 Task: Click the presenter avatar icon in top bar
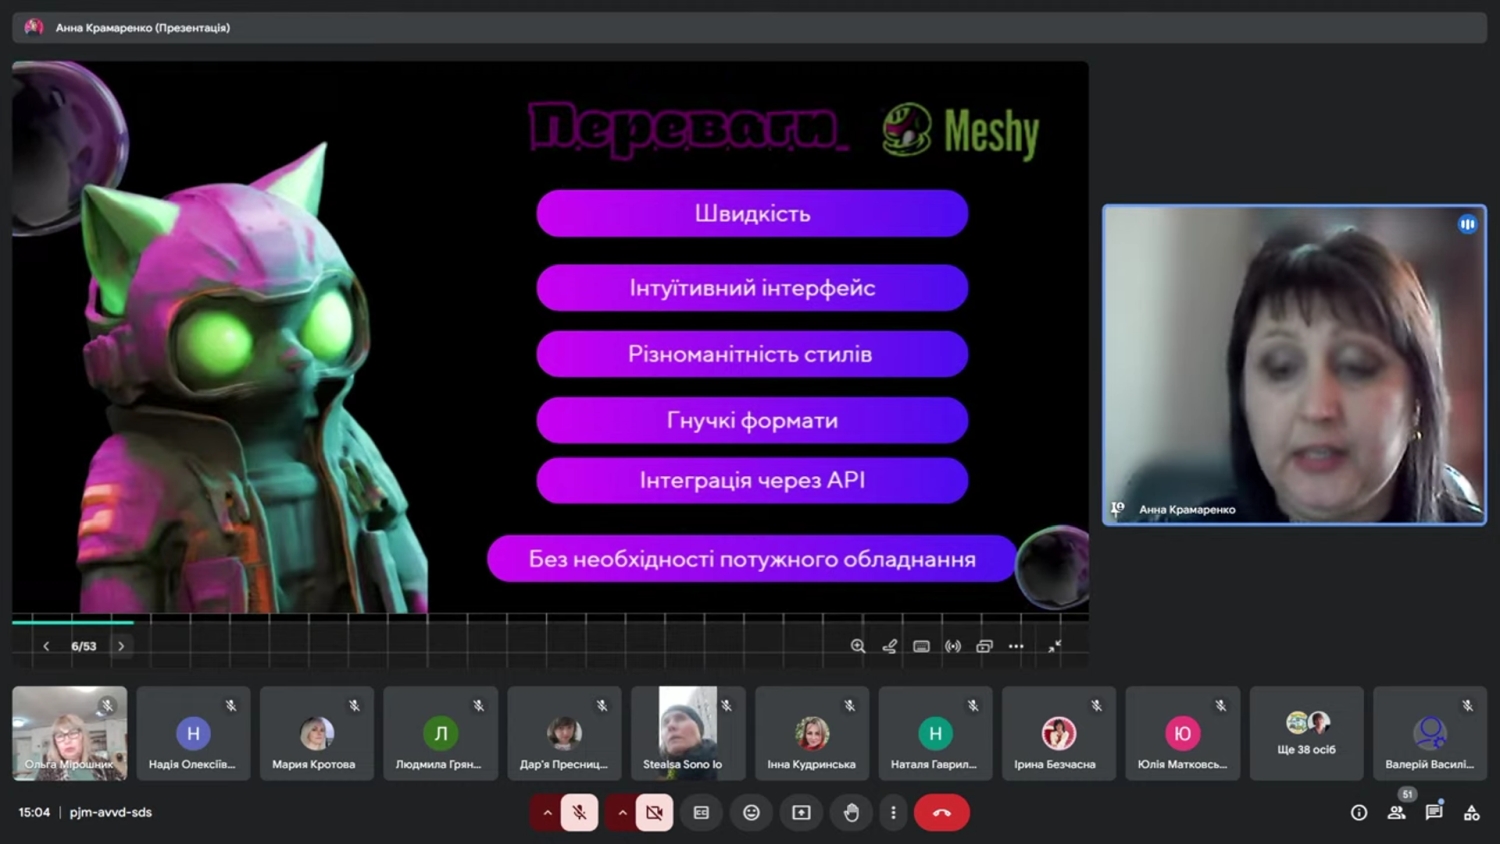[x=34, y=27]
